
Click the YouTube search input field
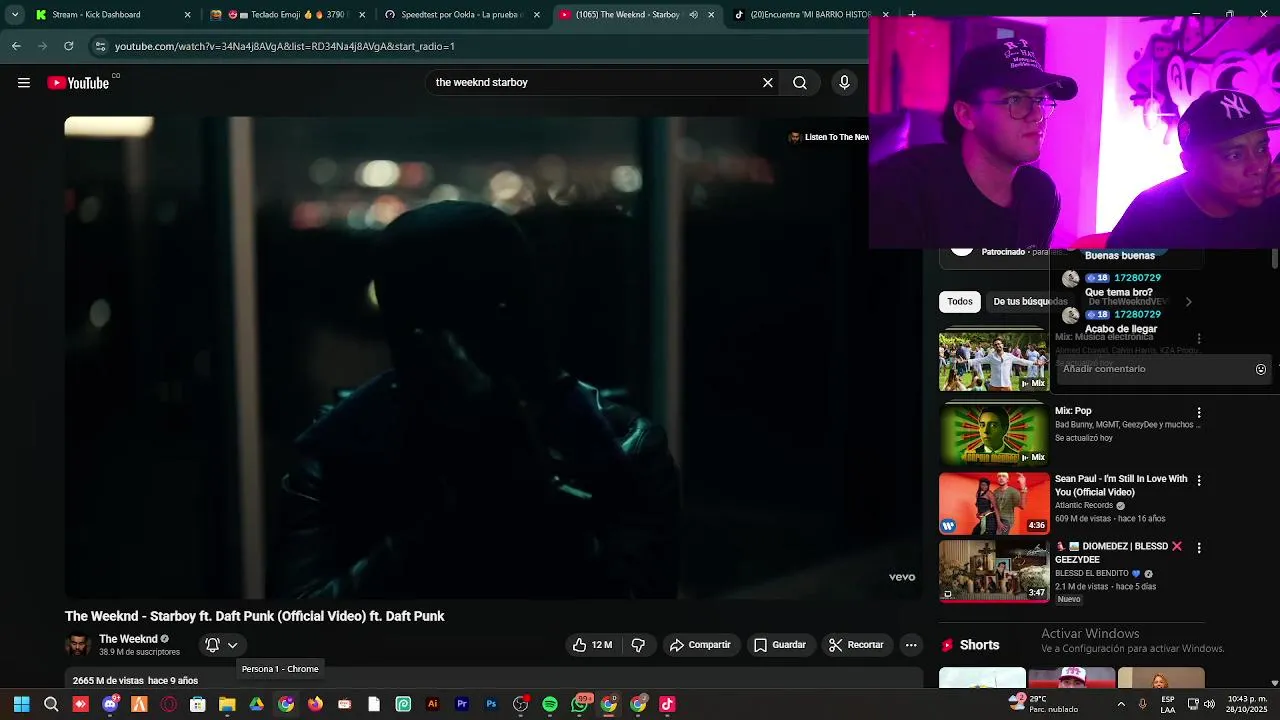(x=595, y=83)
